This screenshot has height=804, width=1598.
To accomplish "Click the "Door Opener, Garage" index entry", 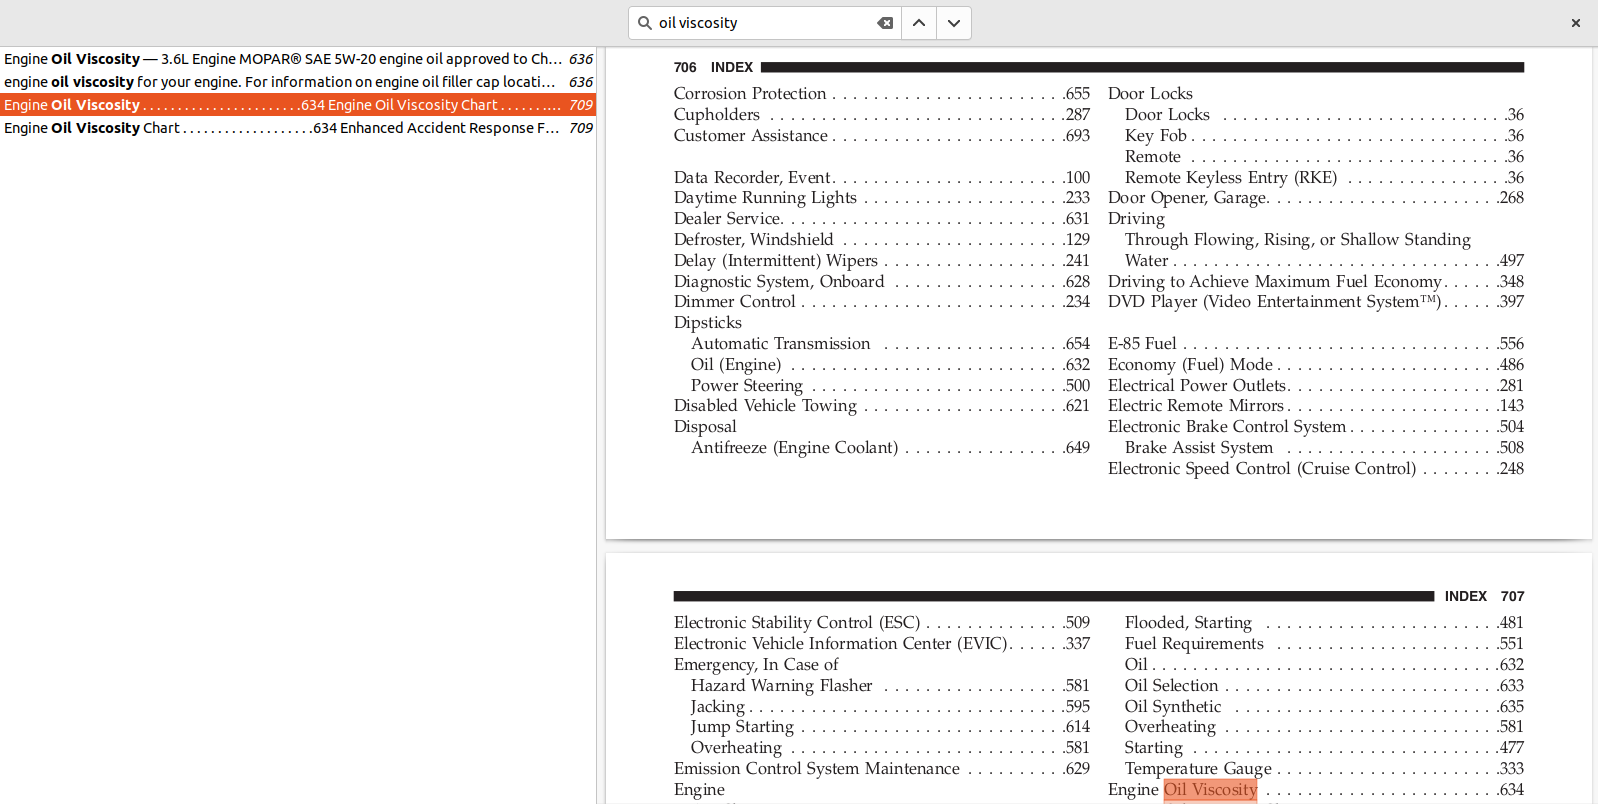I will click(1188, 198).
